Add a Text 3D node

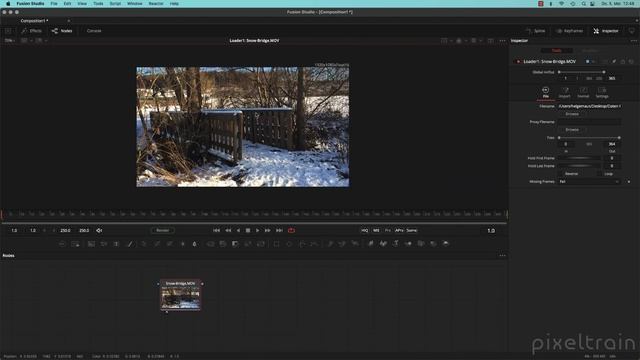point(396,244)
